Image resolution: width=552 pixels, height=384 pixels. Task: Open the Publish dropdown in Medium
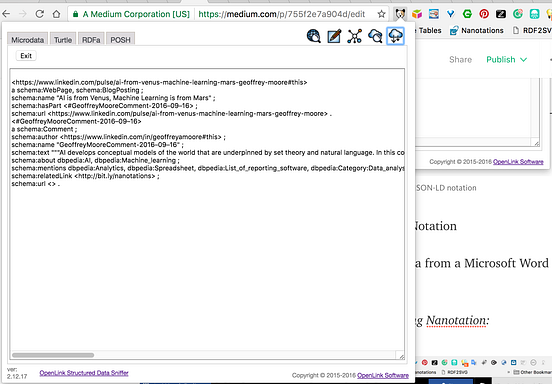(x=507, y=59)
